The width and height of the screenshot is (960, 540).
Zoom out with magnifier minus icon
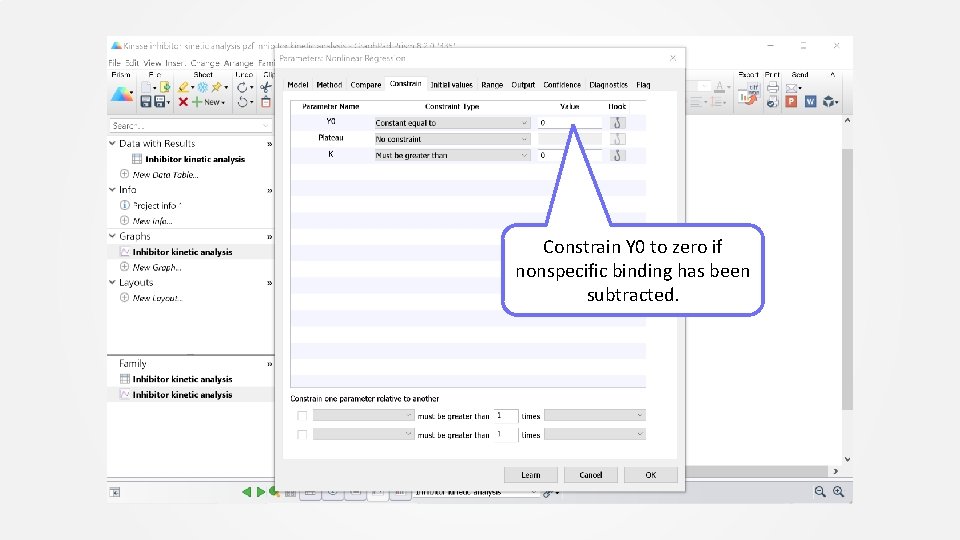point(820,492)
